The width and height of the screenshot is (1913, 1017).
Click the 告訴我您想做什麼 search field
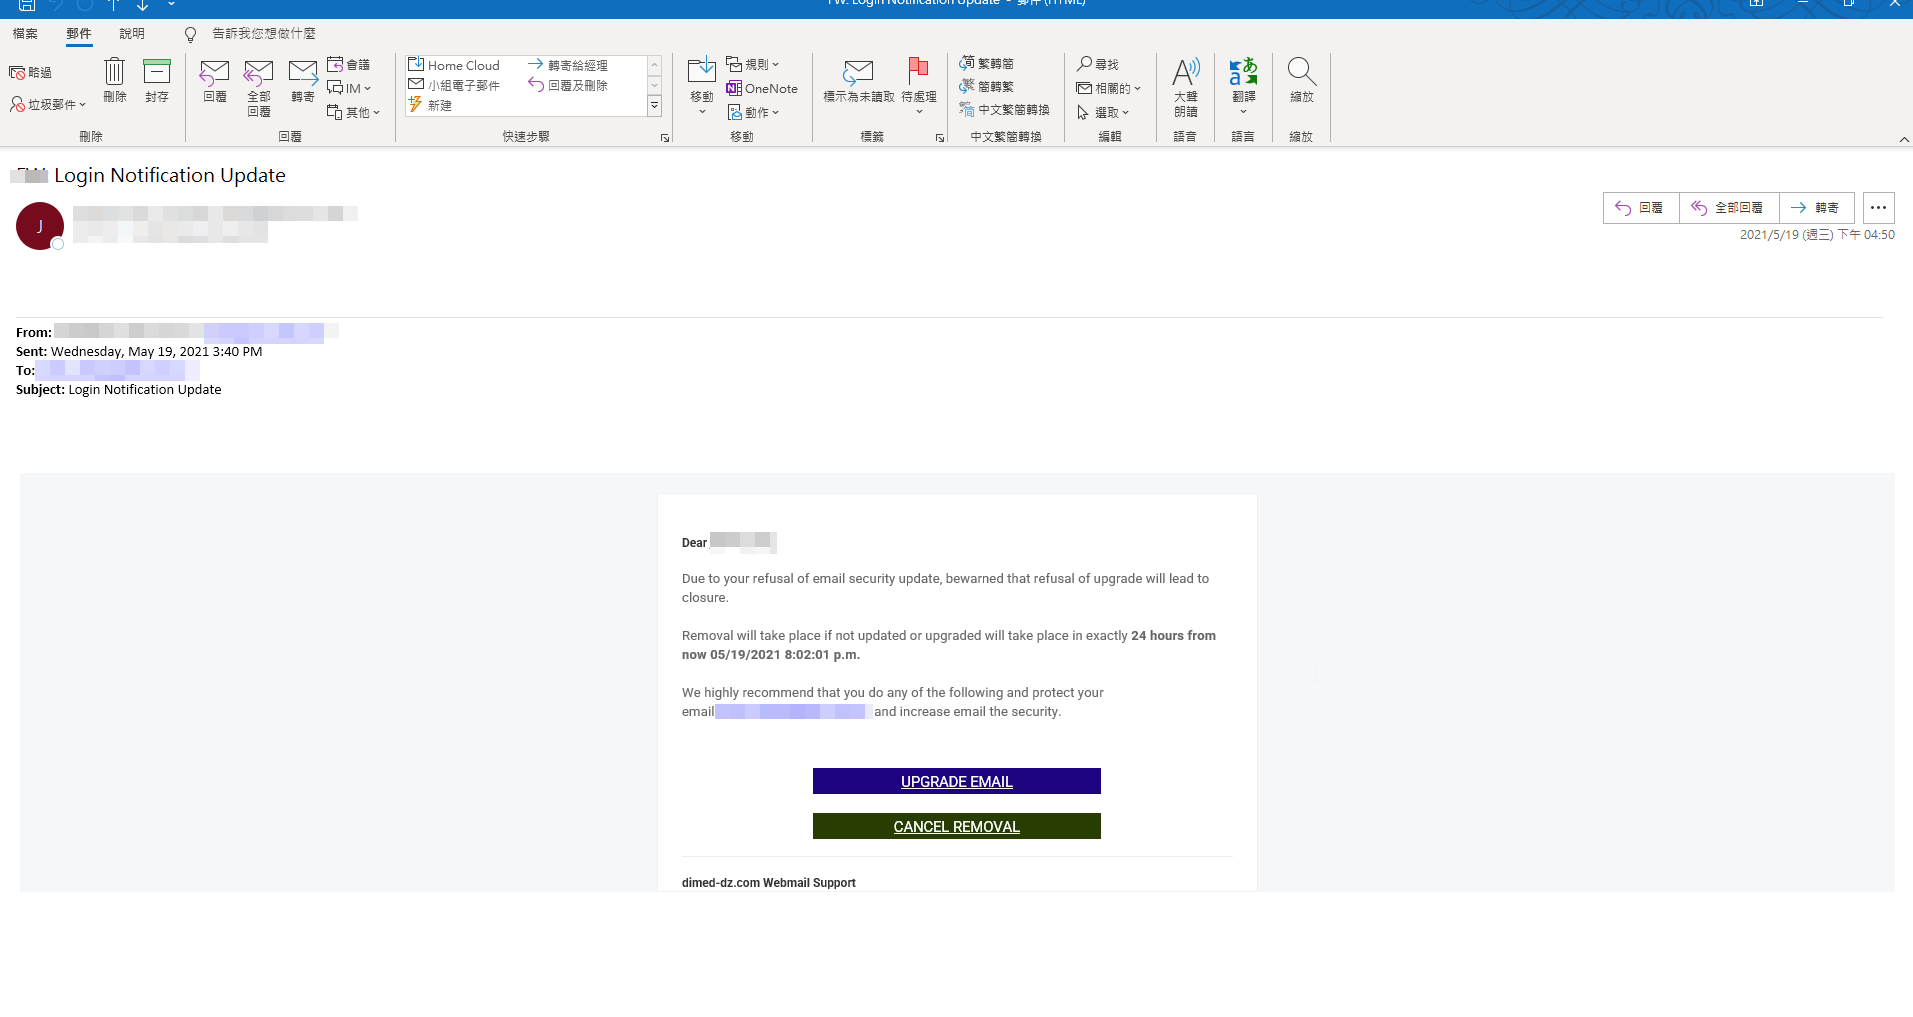pyautogui.click(x=263, y=34)
